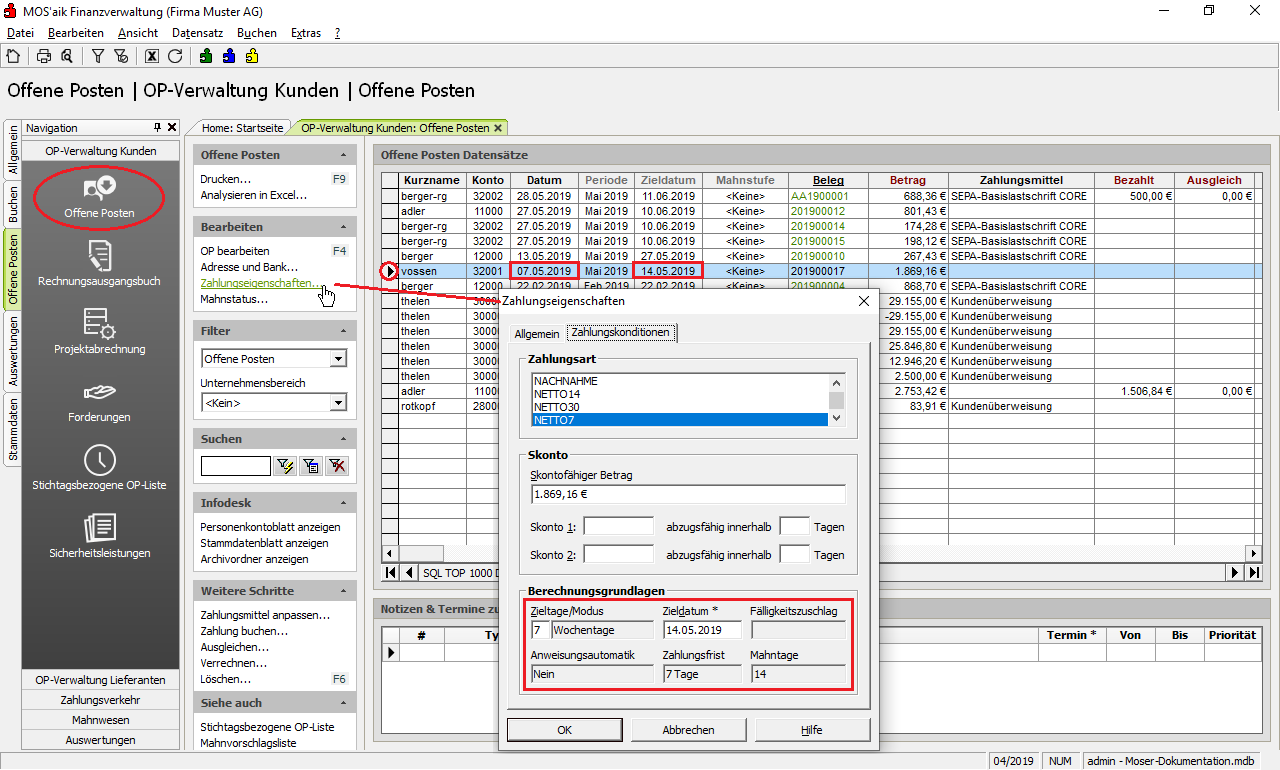
Task: Switch to the Allgemein tab in dialog
Action: [x=537, y=333]
